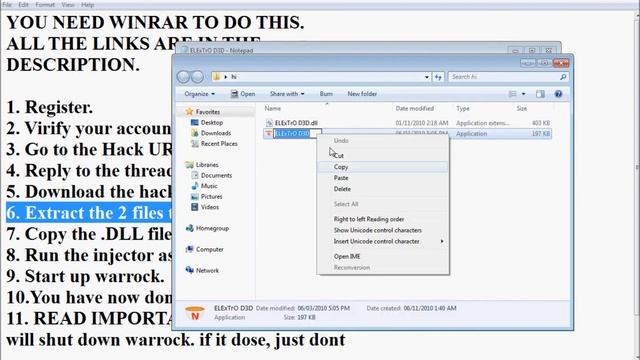640x360 pixels.
Task: Sort by the Size column header
Action: coord(522,109)
